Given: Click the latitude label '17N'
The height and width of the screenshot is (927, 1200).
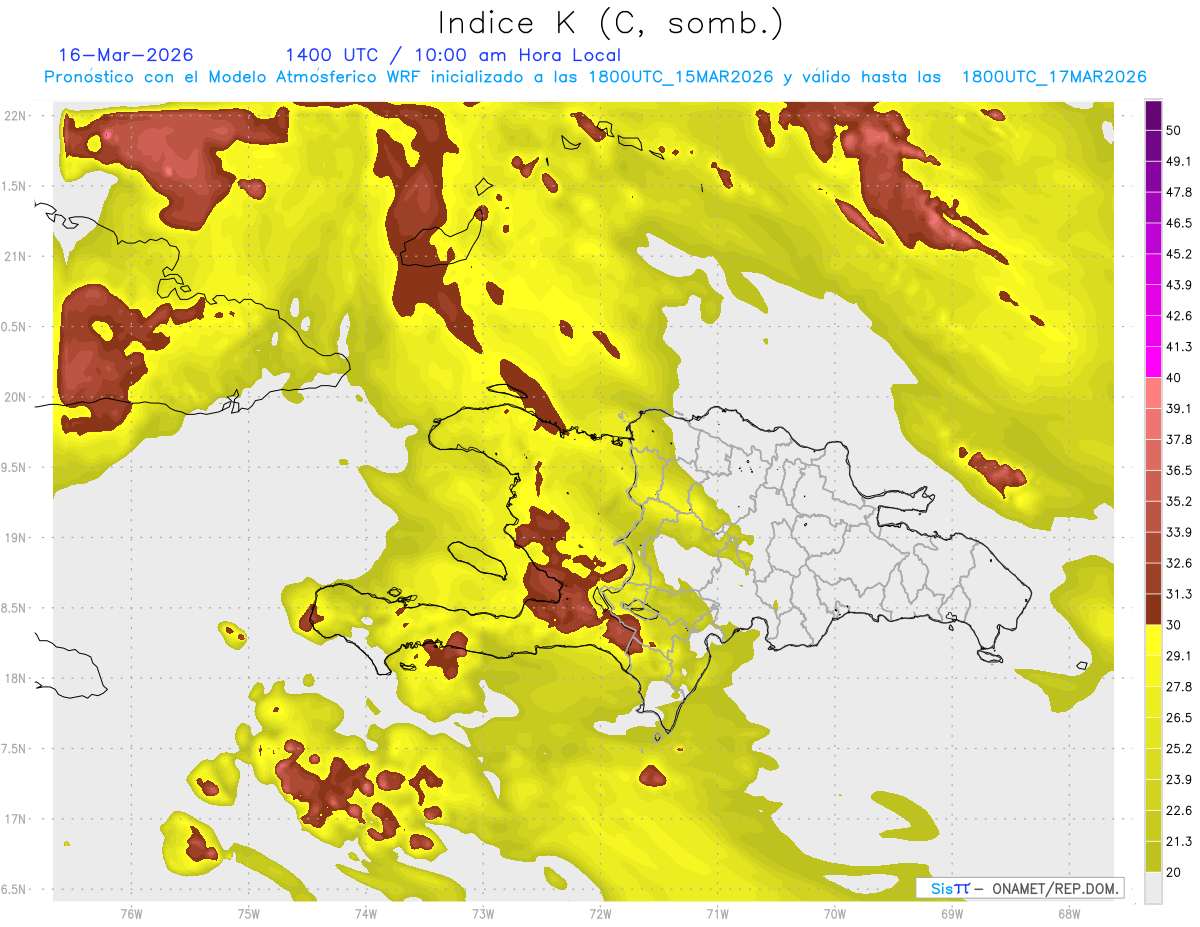Looking at the screenshot, I should pyautogui.click(x=14, y=819).
